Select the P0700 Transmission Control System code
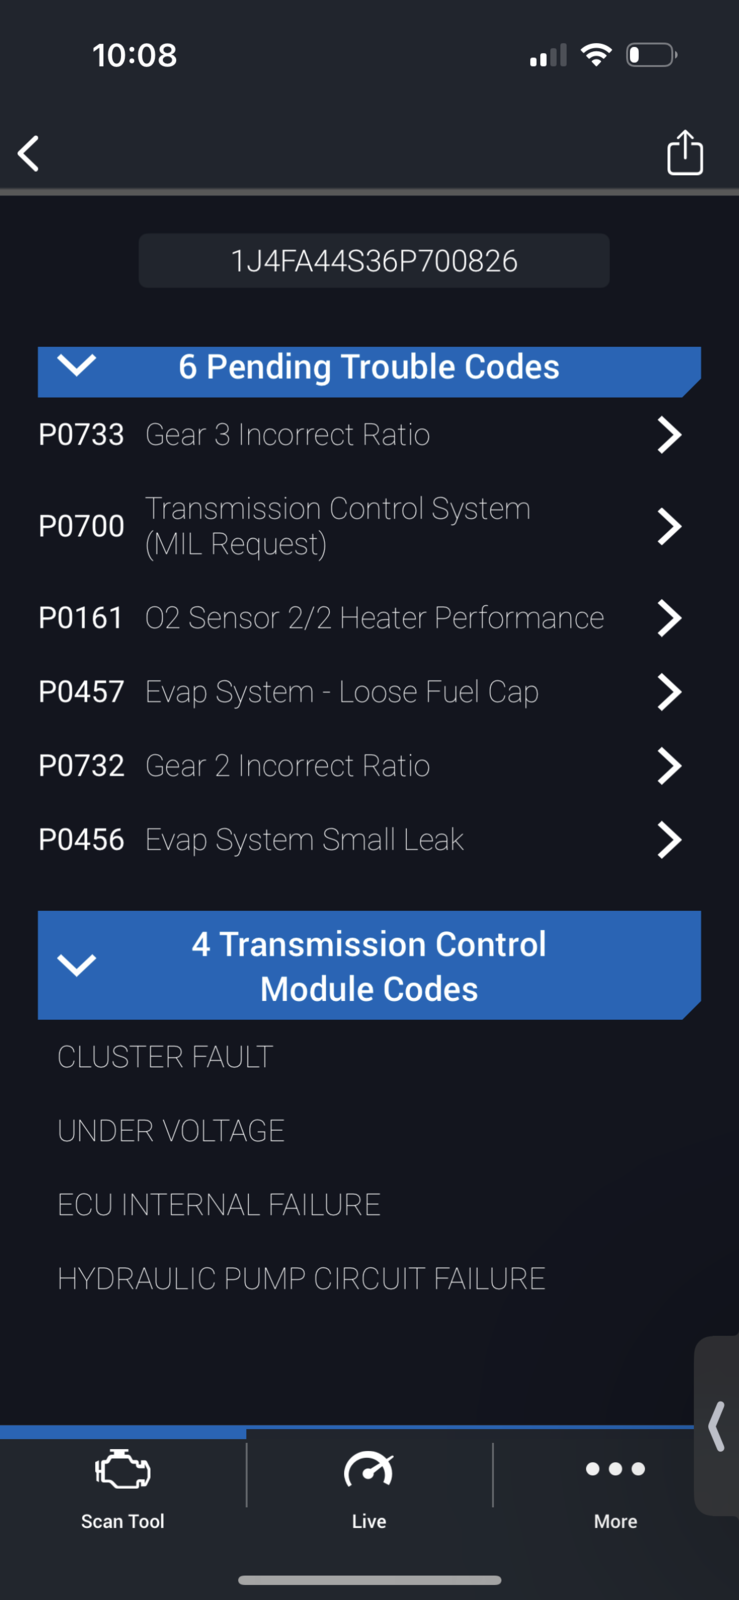739x1600 pixels. 337,526
